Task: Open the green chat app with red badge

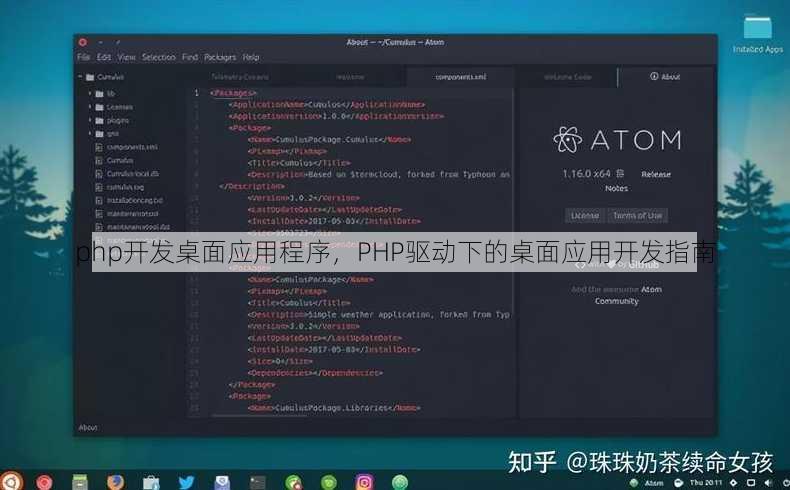Action: pyautogui.click(x=293, y=482)
